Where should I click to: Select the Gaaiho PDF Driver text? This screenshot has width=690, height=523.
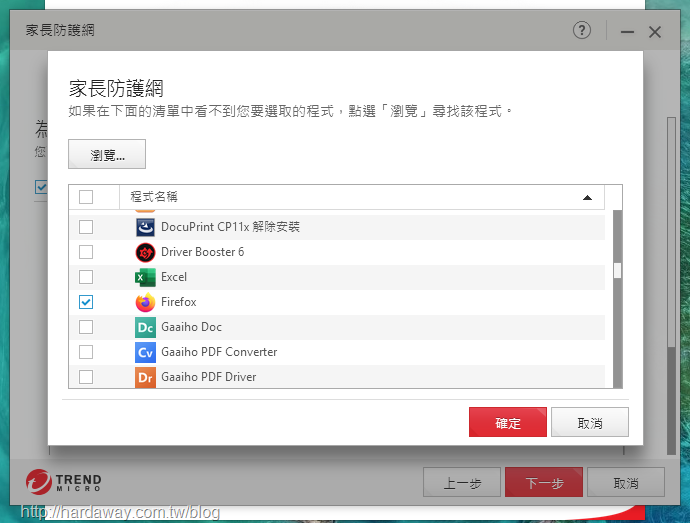point(209,377)
